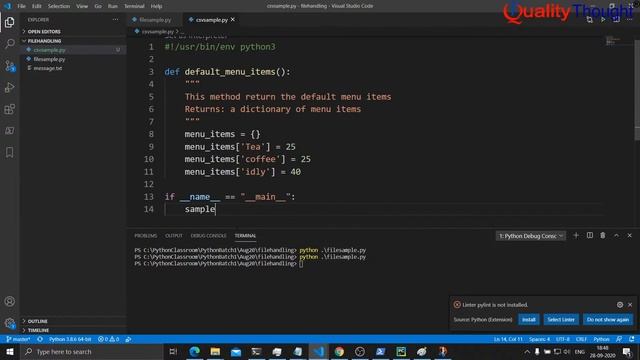Screen dimensions: 640x360
Task: Change CRLF end of line sequence
Action: pos(581,339)
